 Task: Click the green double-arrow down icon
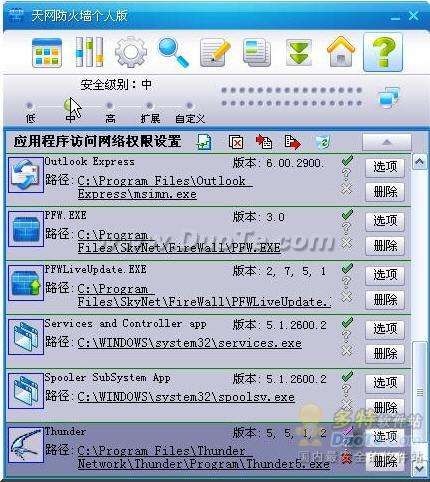pos(299,53)
